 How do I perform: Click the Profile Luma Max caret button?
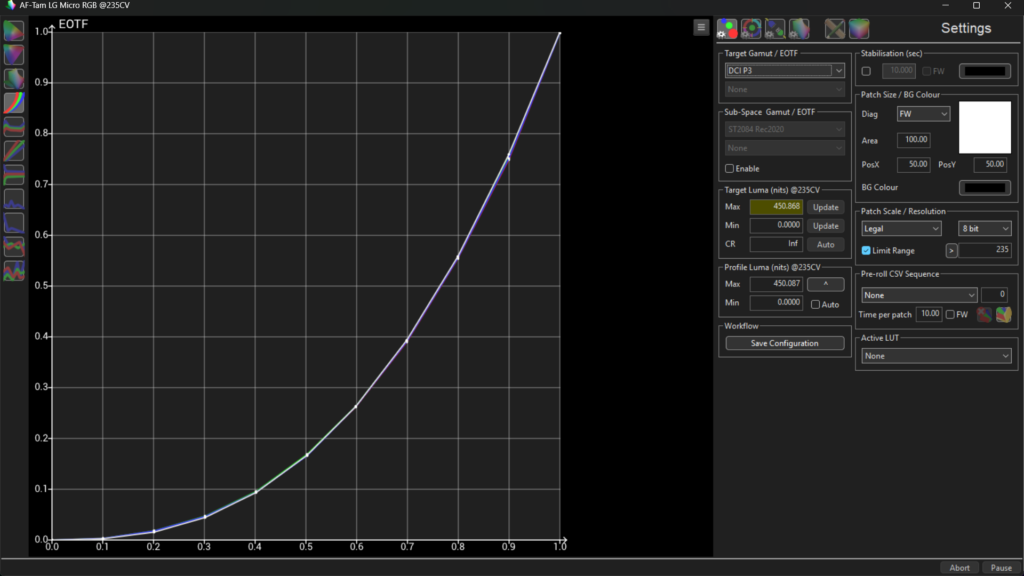point(825,284)
